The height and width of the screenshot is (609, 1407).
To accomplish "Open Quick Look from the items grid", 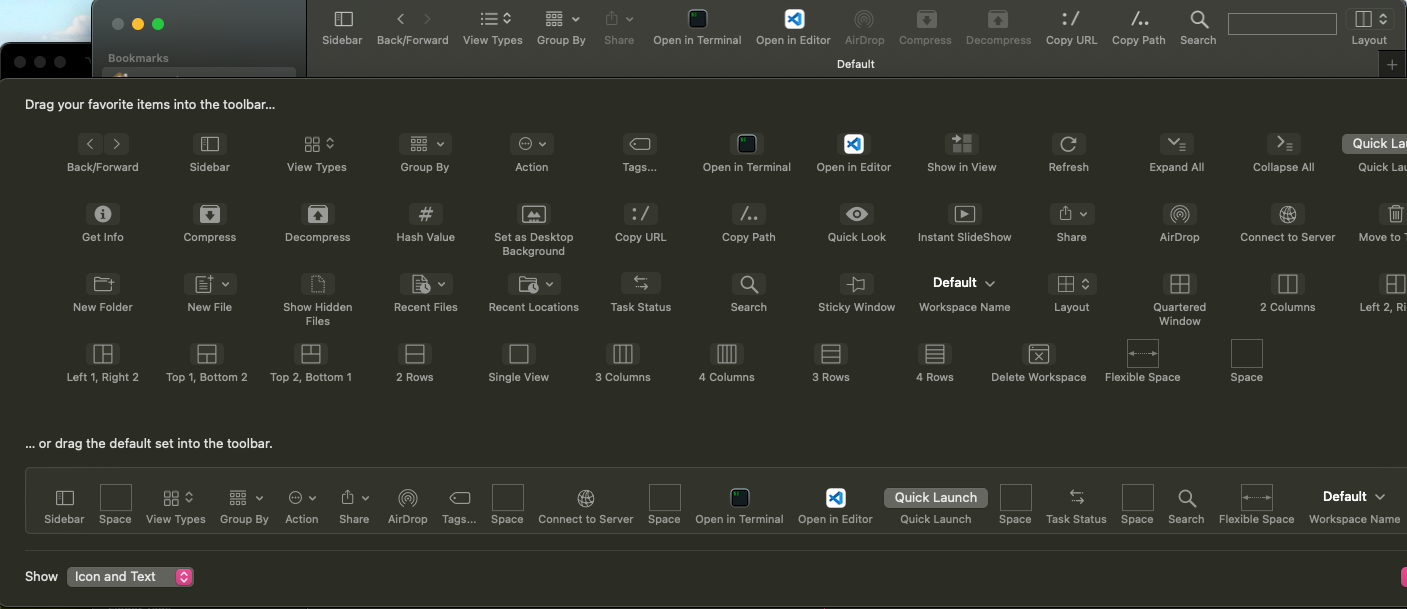I will pyautogui.click(x=856, y=215).
